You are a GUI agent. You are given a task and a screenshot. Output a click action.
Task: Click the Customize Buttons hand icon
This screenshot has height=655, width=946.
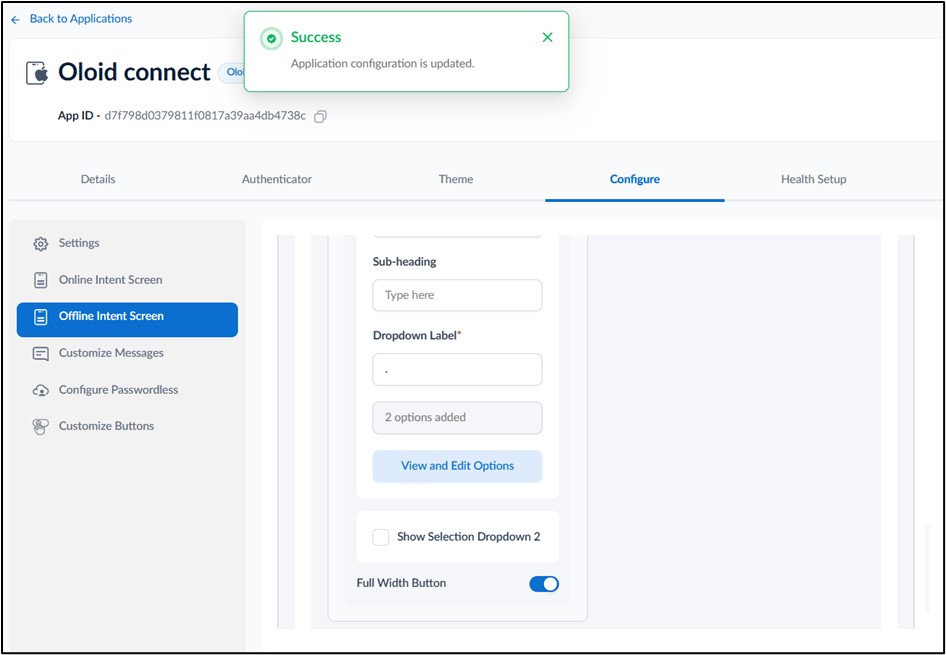40,427
